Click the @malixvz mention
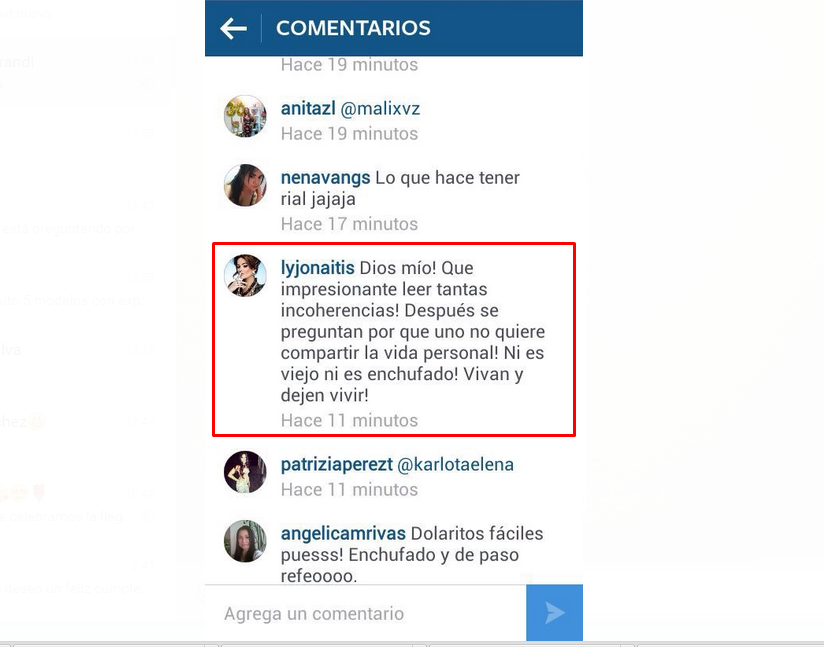Screen dimensions: 824x647 380,109
